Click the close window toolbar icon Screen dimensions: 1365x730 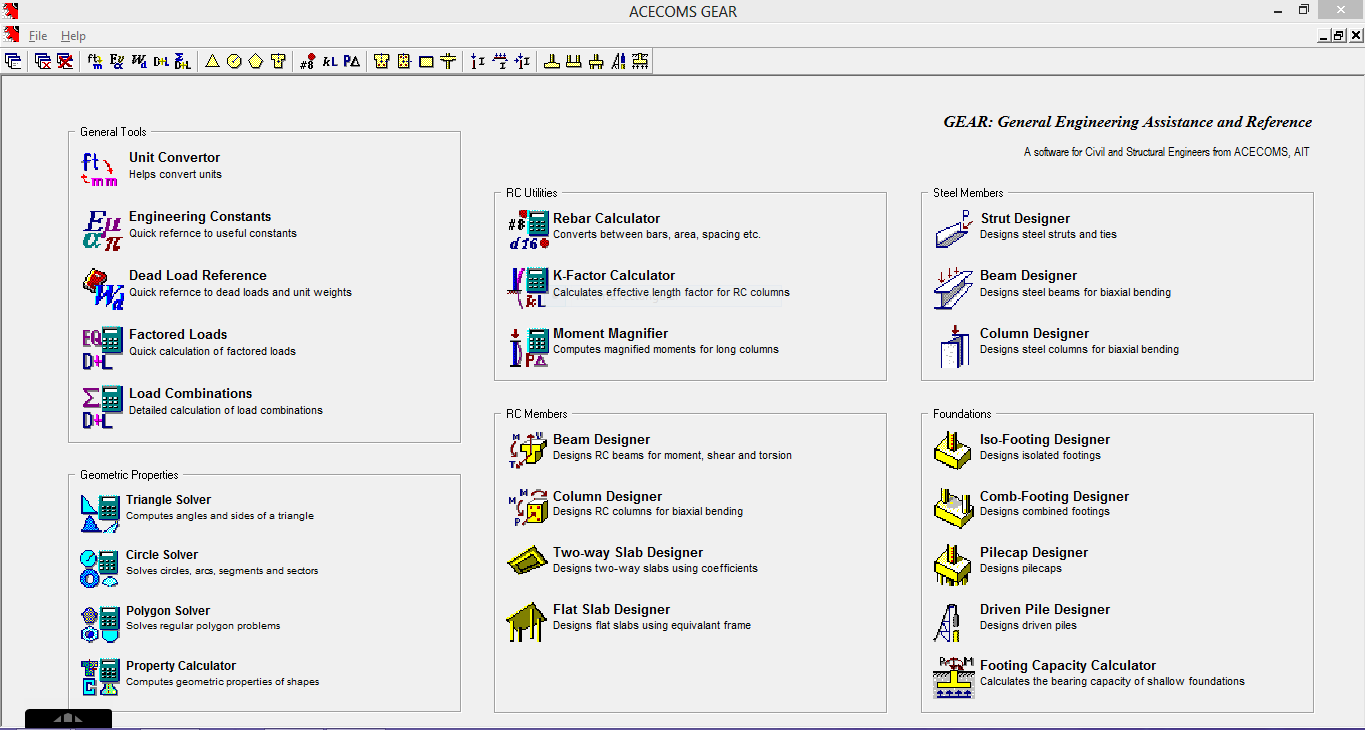[43, 61]
